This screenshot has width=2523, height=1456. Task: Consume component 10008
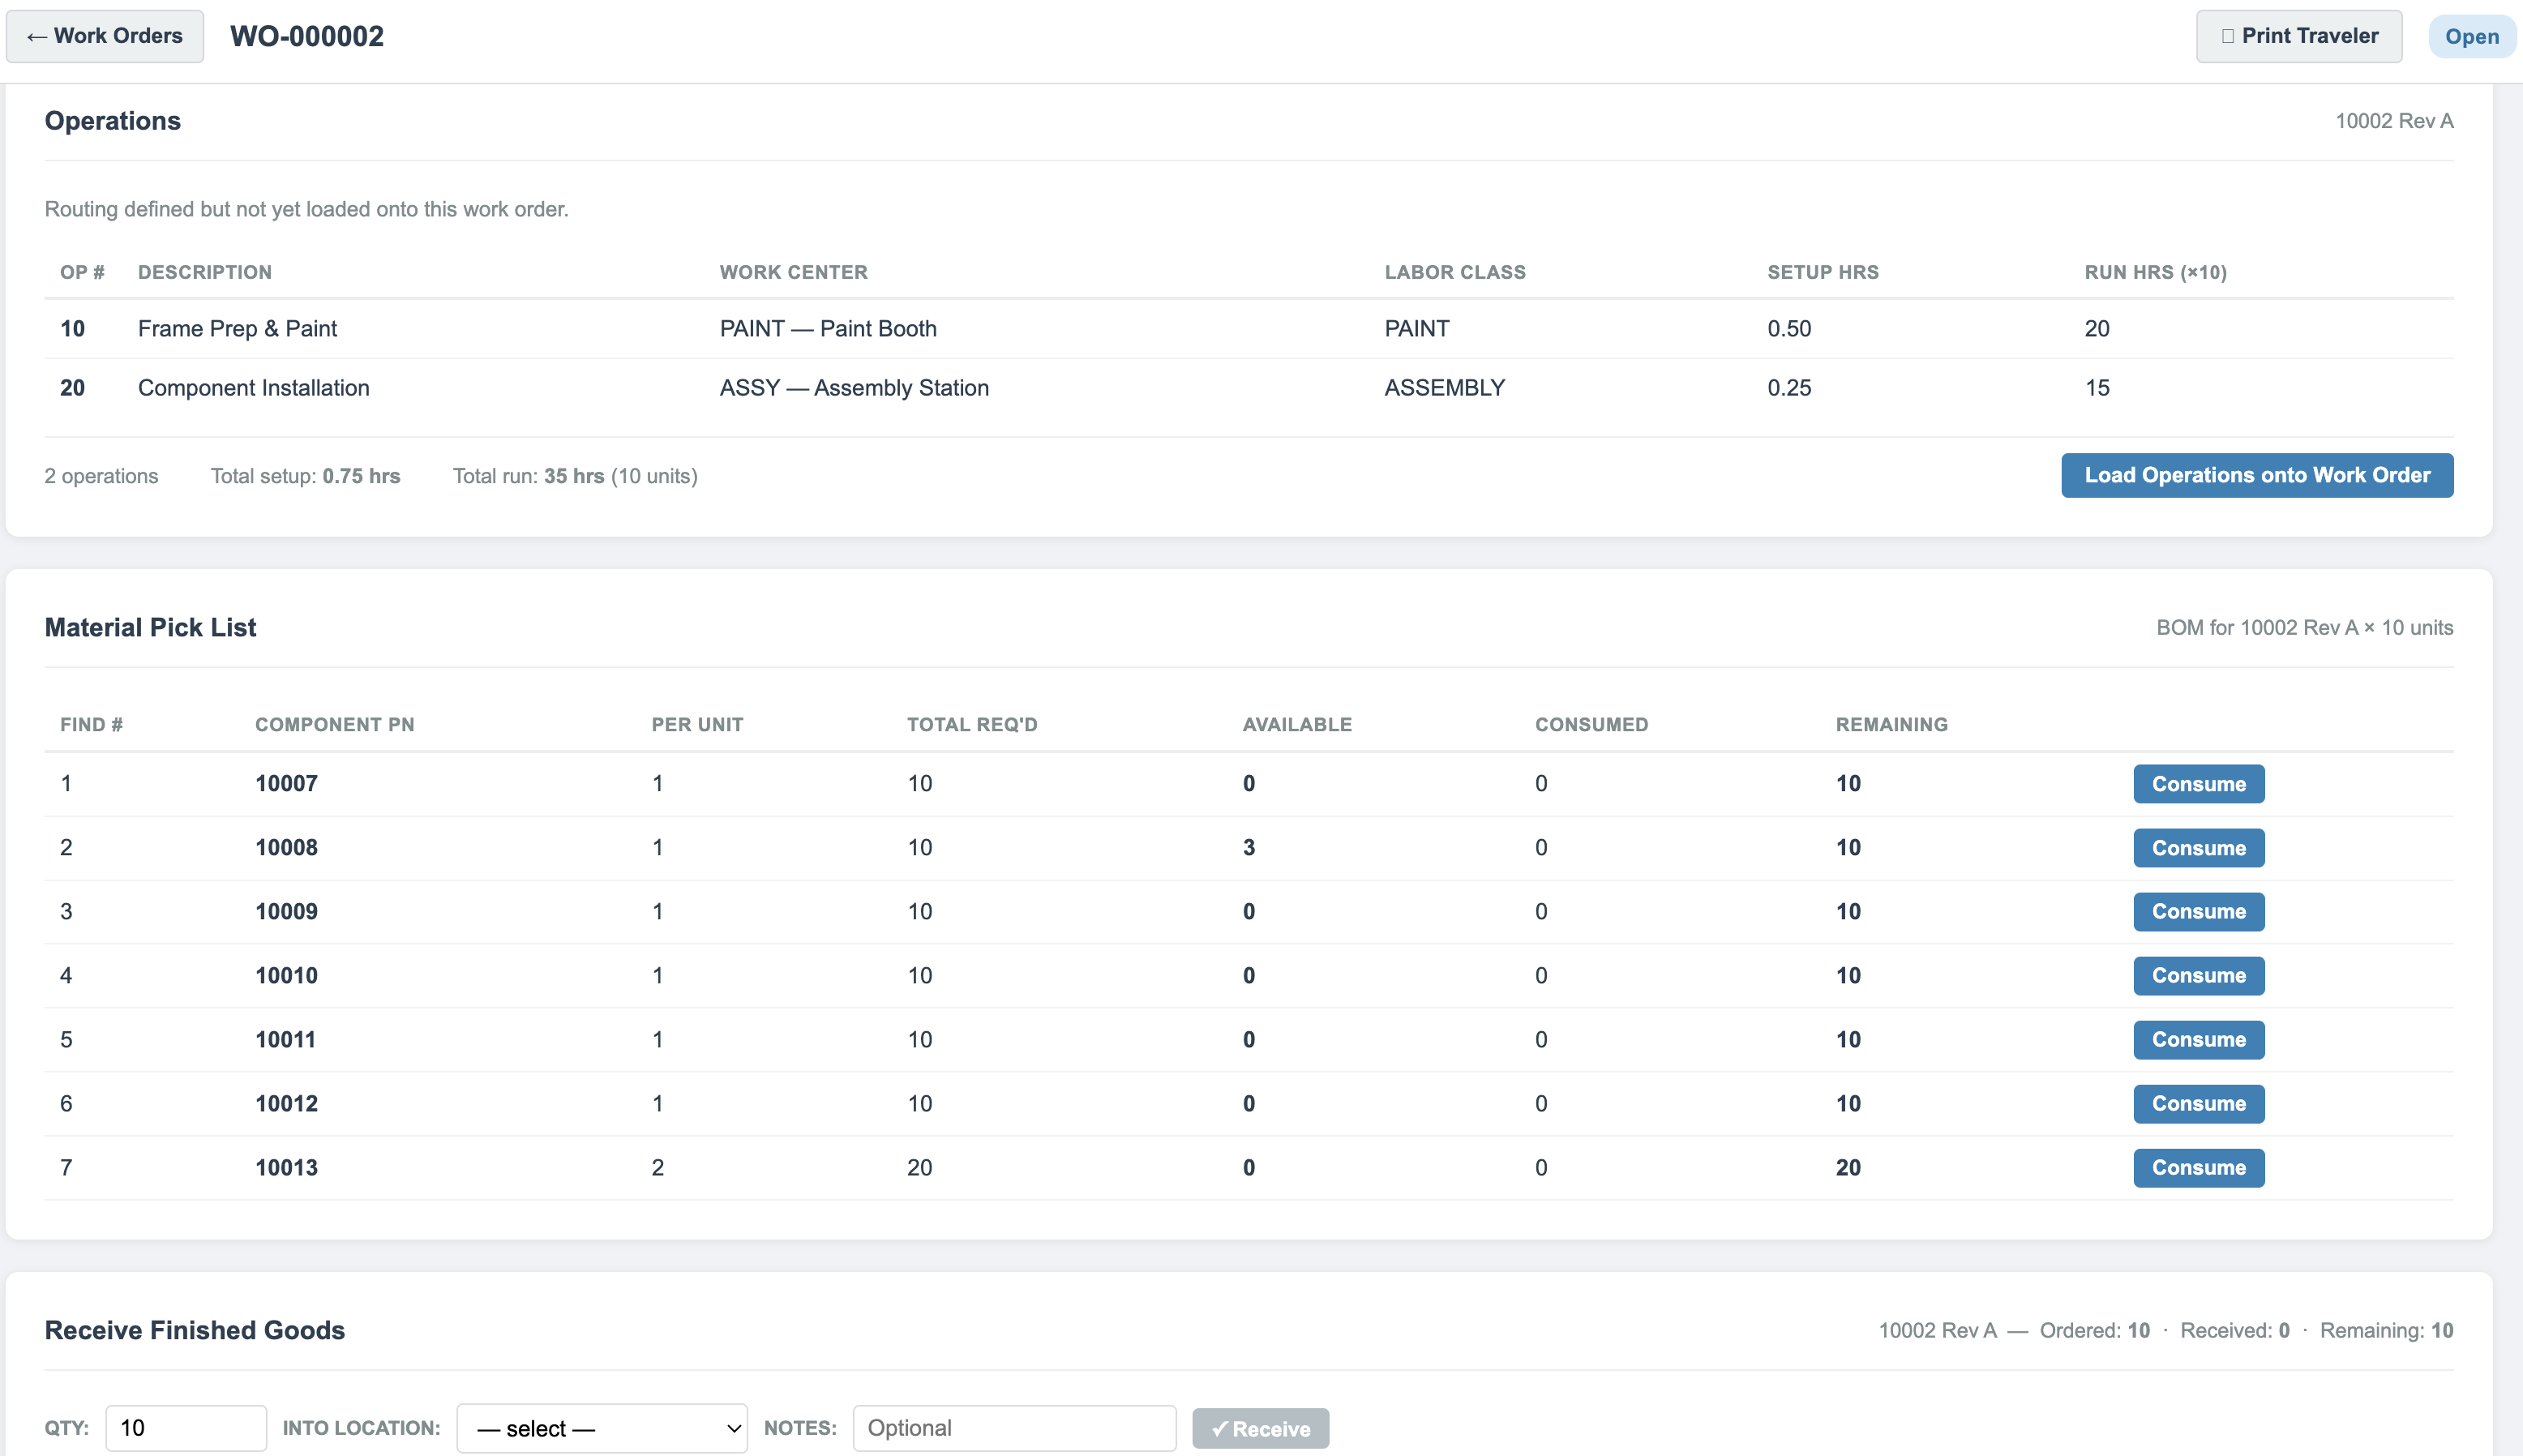(x=2199, y=848)
